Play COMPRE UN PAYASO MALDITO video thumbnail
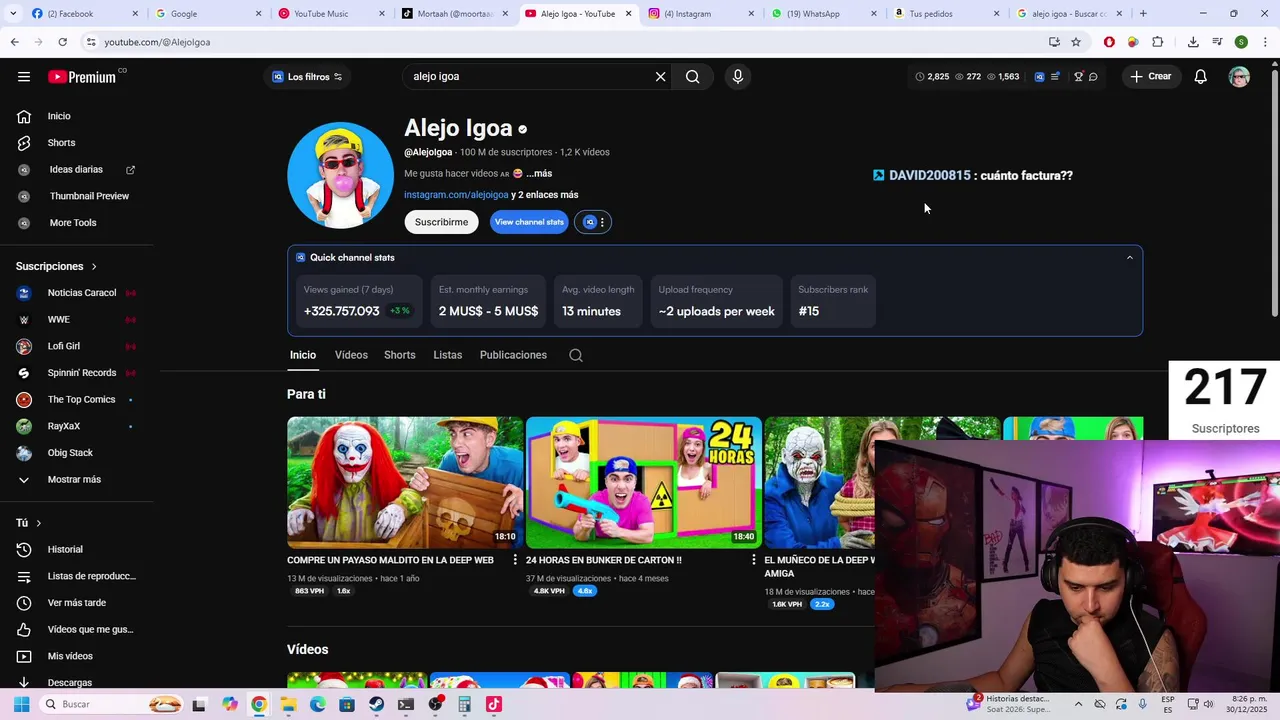Screen dimensions: 1280x720 pyautogui.click(x=405, y=482)
